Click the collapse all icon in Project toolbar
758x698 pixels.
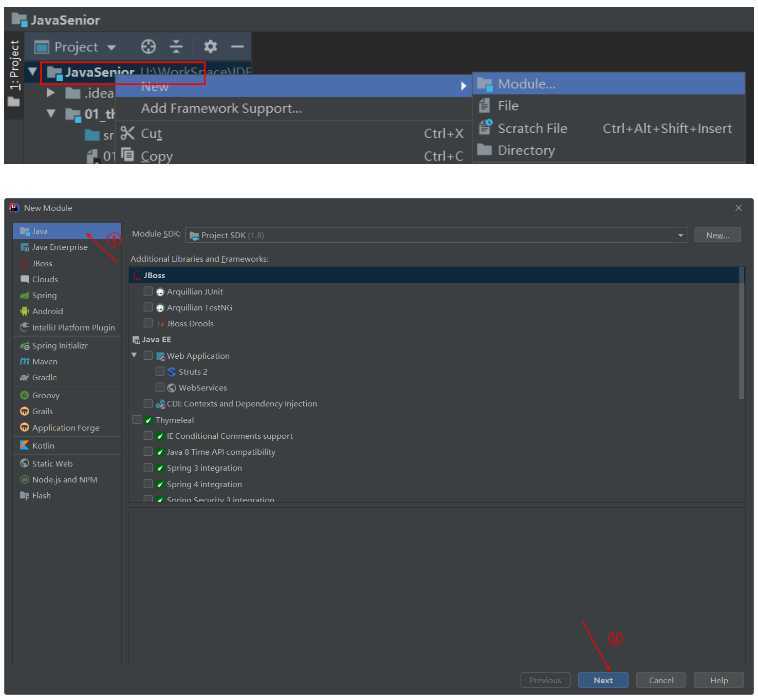click(x=176, y=47)
